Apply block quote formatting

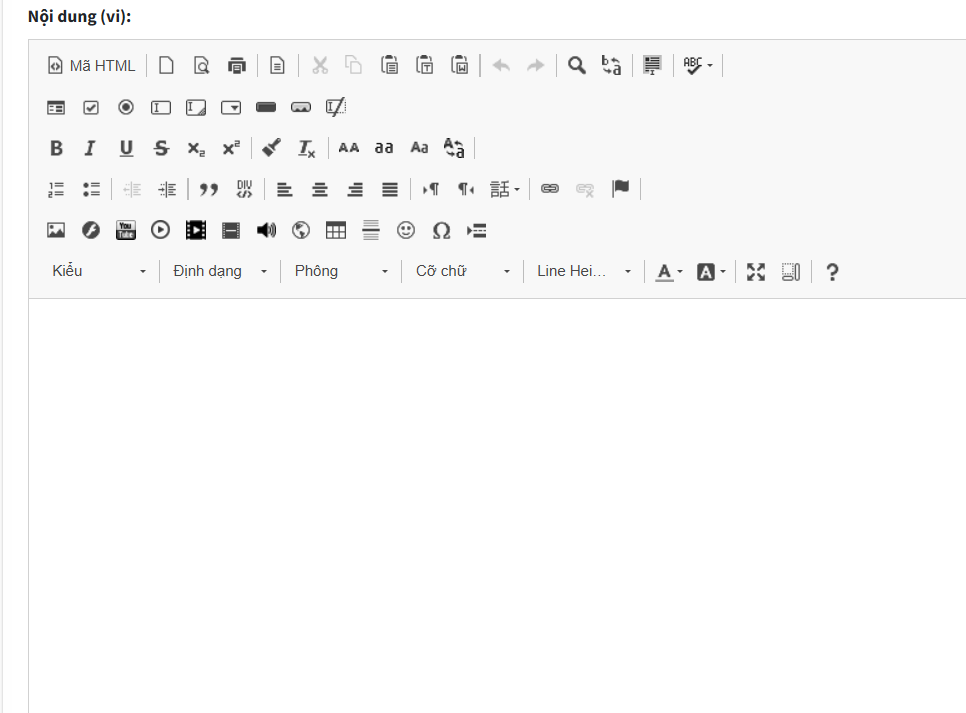click(x=208, y=189)
